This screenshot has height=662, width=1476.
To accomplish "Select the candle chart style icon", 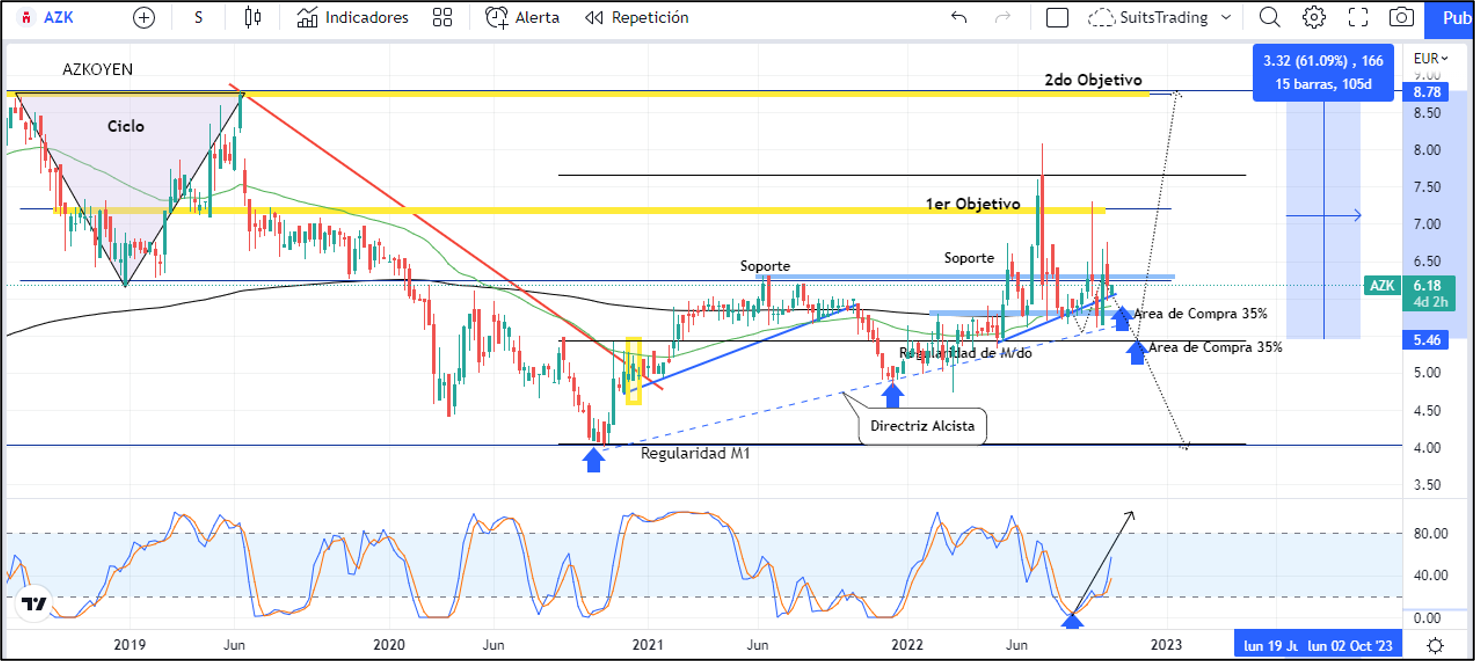I will pos(252,17).
